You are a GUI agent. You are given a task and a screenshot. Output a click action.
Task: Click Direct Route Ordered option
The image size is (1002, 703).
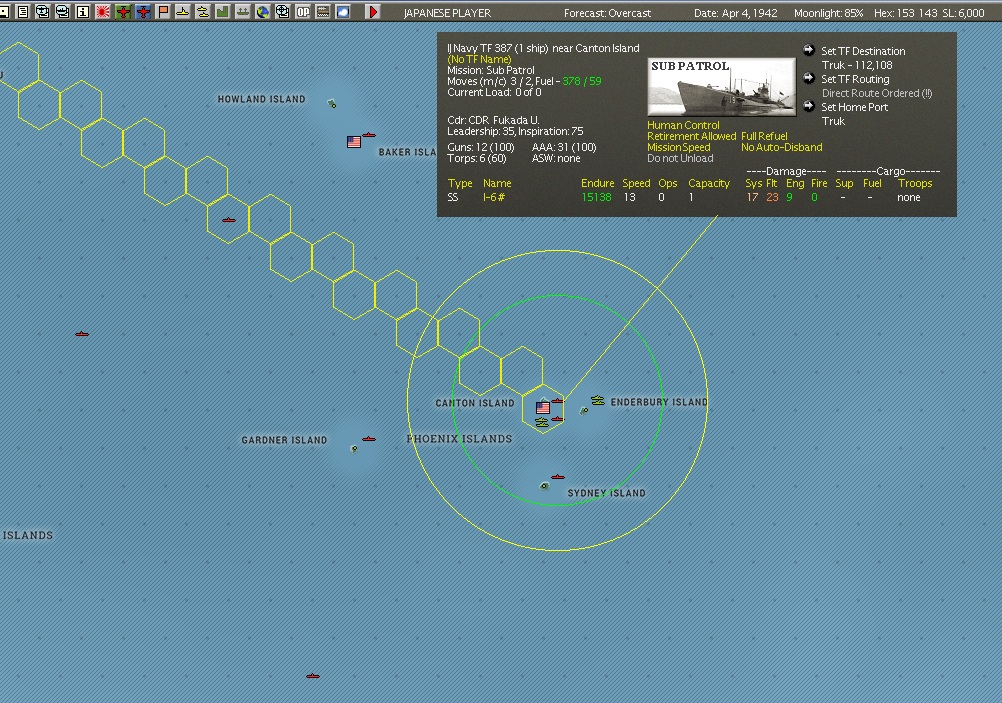(877, 93)
